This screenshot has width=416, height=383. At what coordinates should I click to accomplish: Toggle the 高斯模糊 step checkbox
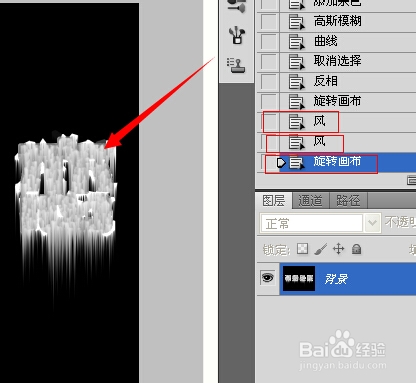268,22
